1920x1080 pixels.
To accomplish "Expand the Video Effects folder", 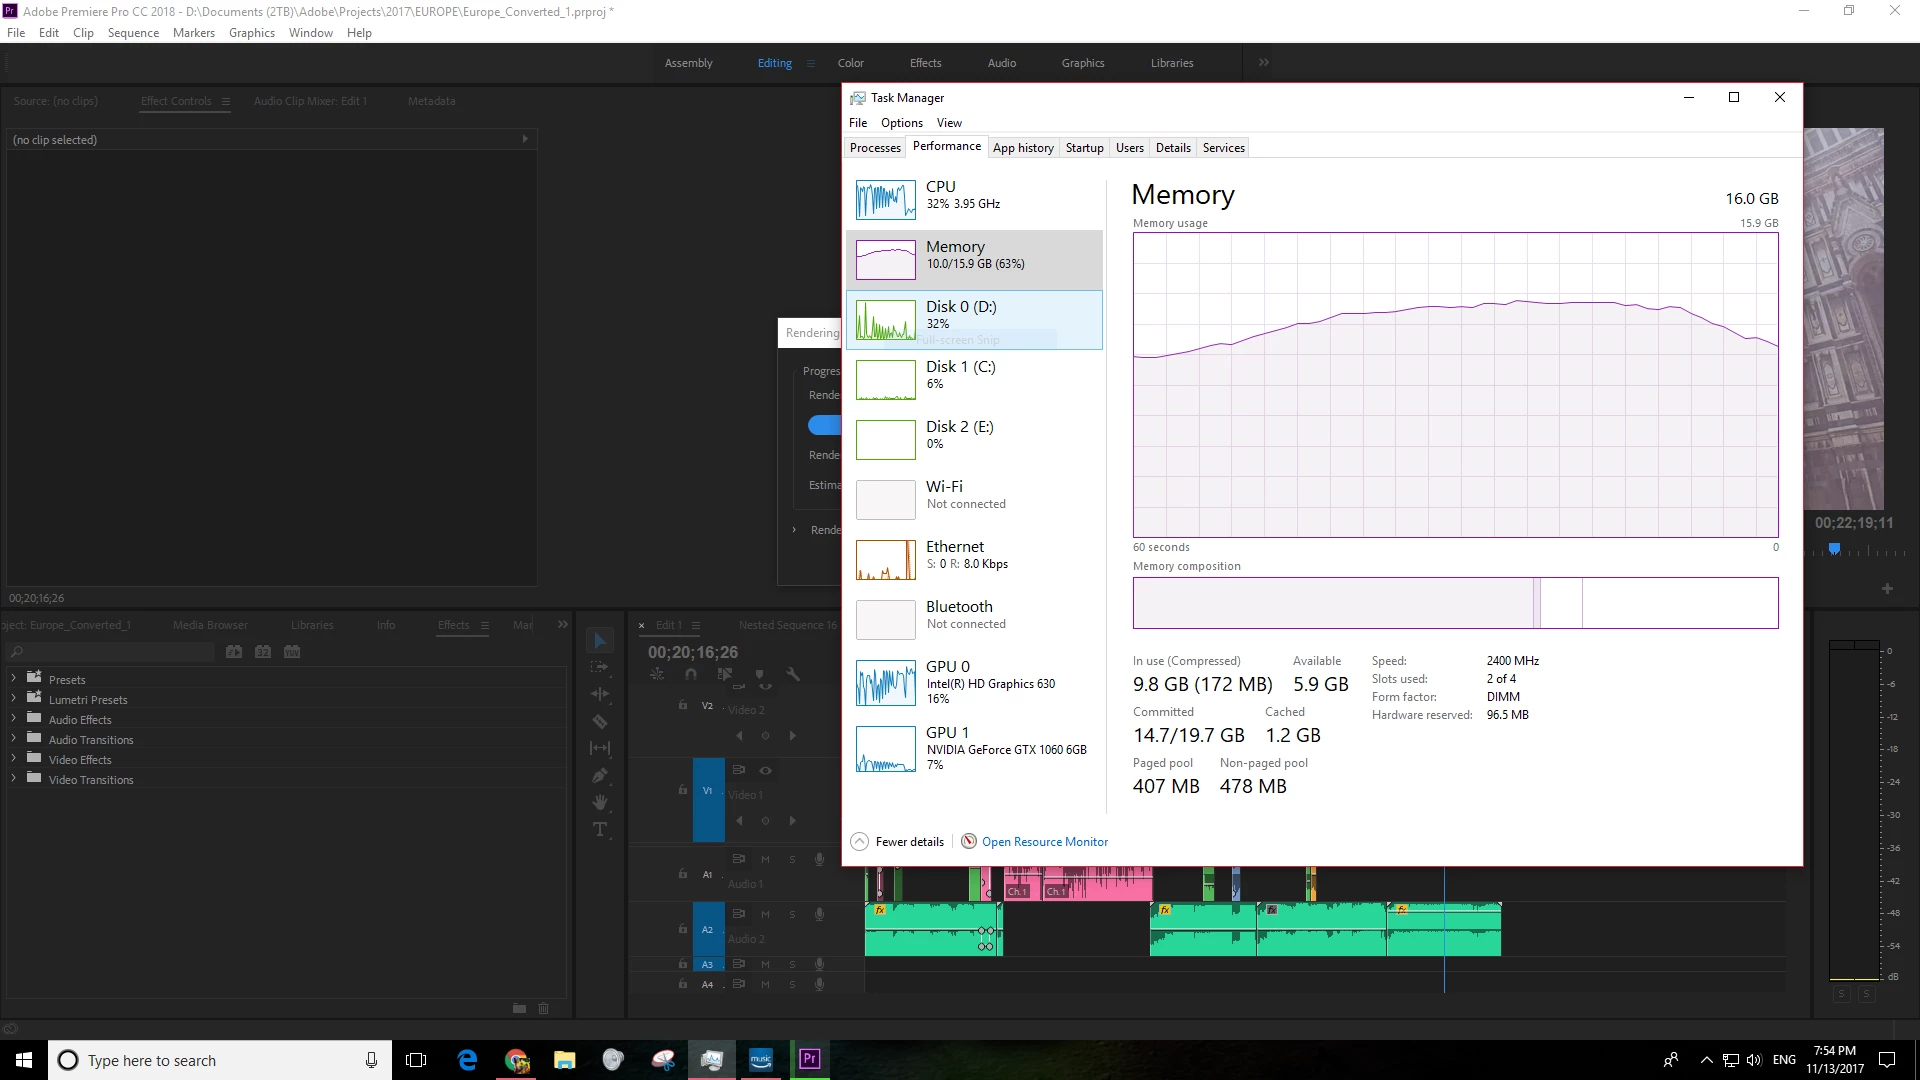I will [x=13, y=759].
